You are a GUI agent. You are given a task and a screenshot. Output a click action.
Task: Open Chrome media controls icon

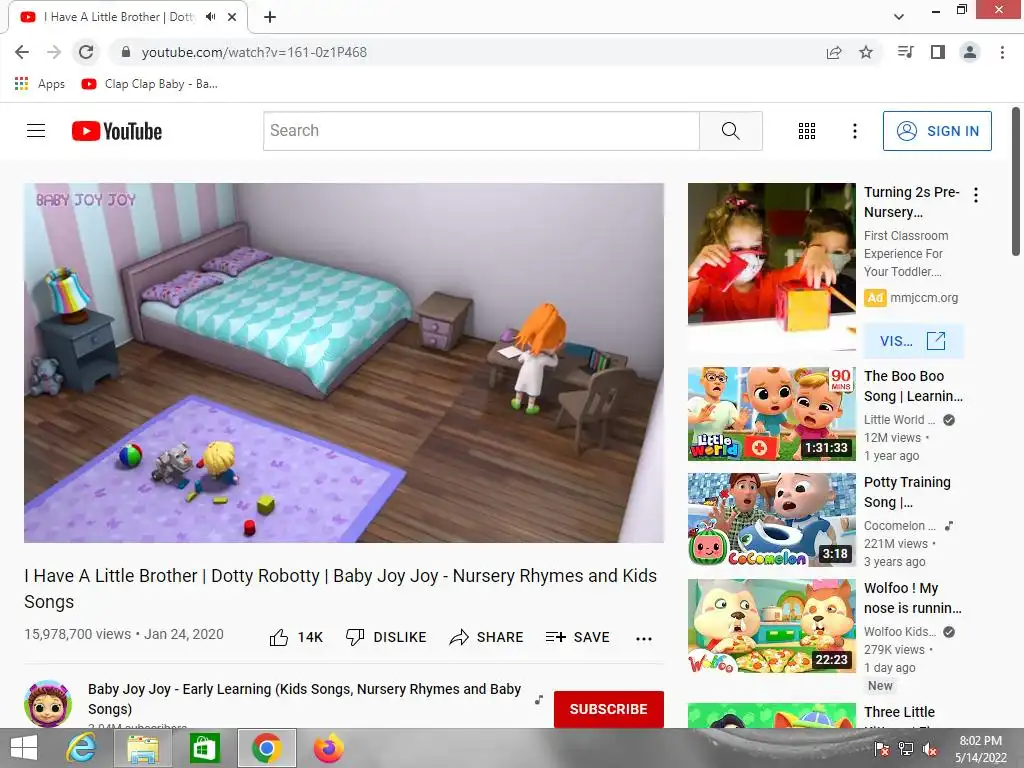click(x=905, y=52)
